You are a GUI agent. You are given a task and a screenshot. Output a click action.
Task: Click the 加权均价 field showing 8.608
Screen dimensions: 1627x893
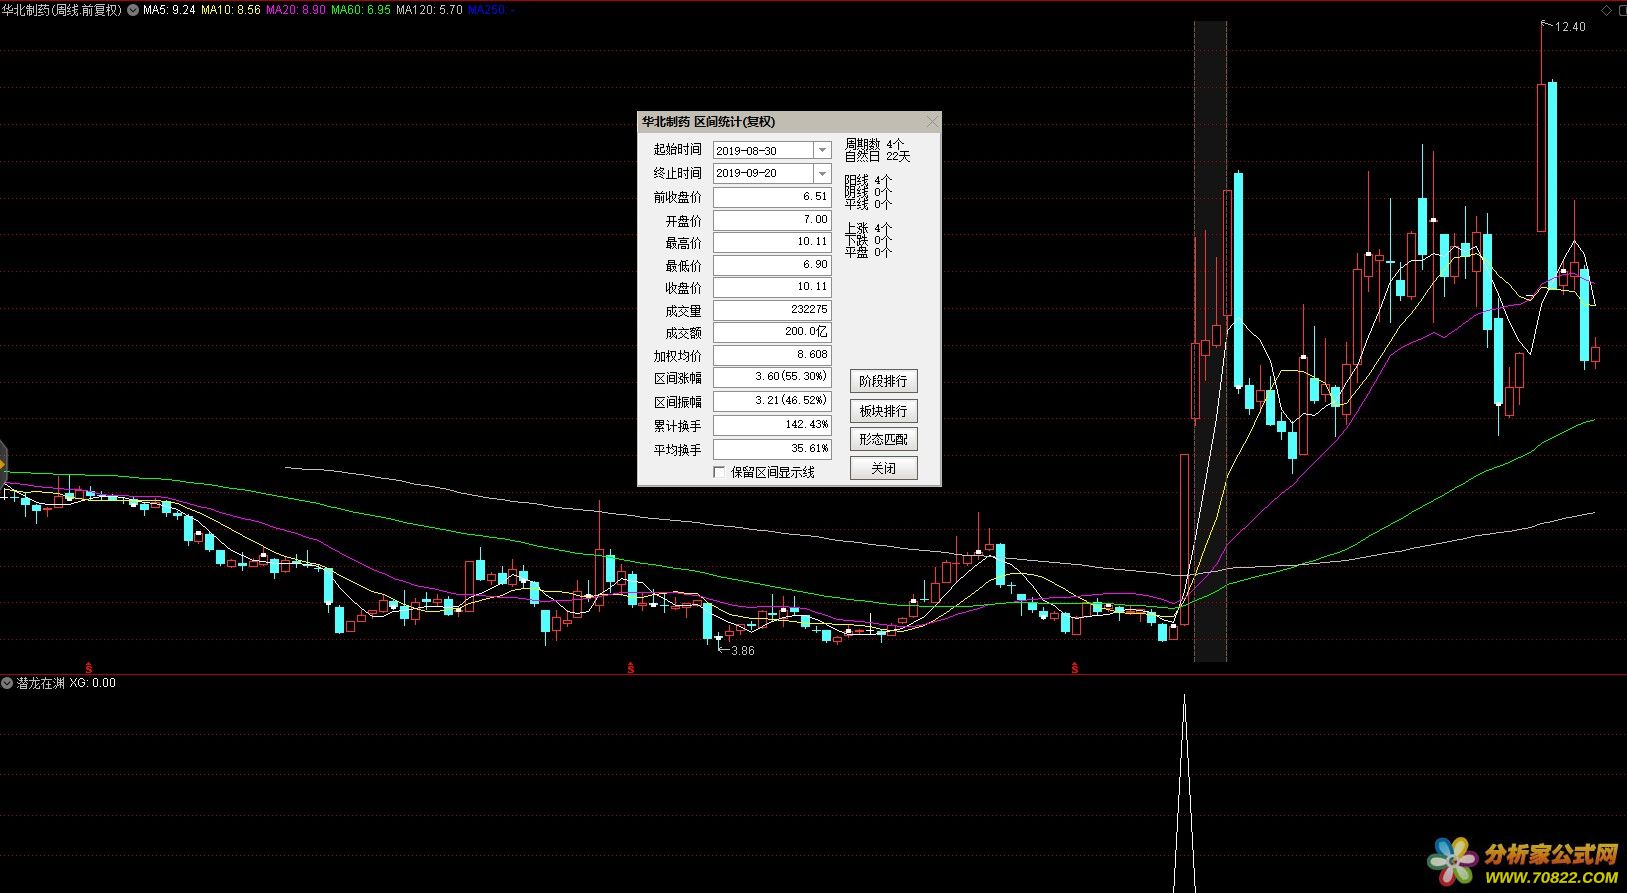(771, 355)
